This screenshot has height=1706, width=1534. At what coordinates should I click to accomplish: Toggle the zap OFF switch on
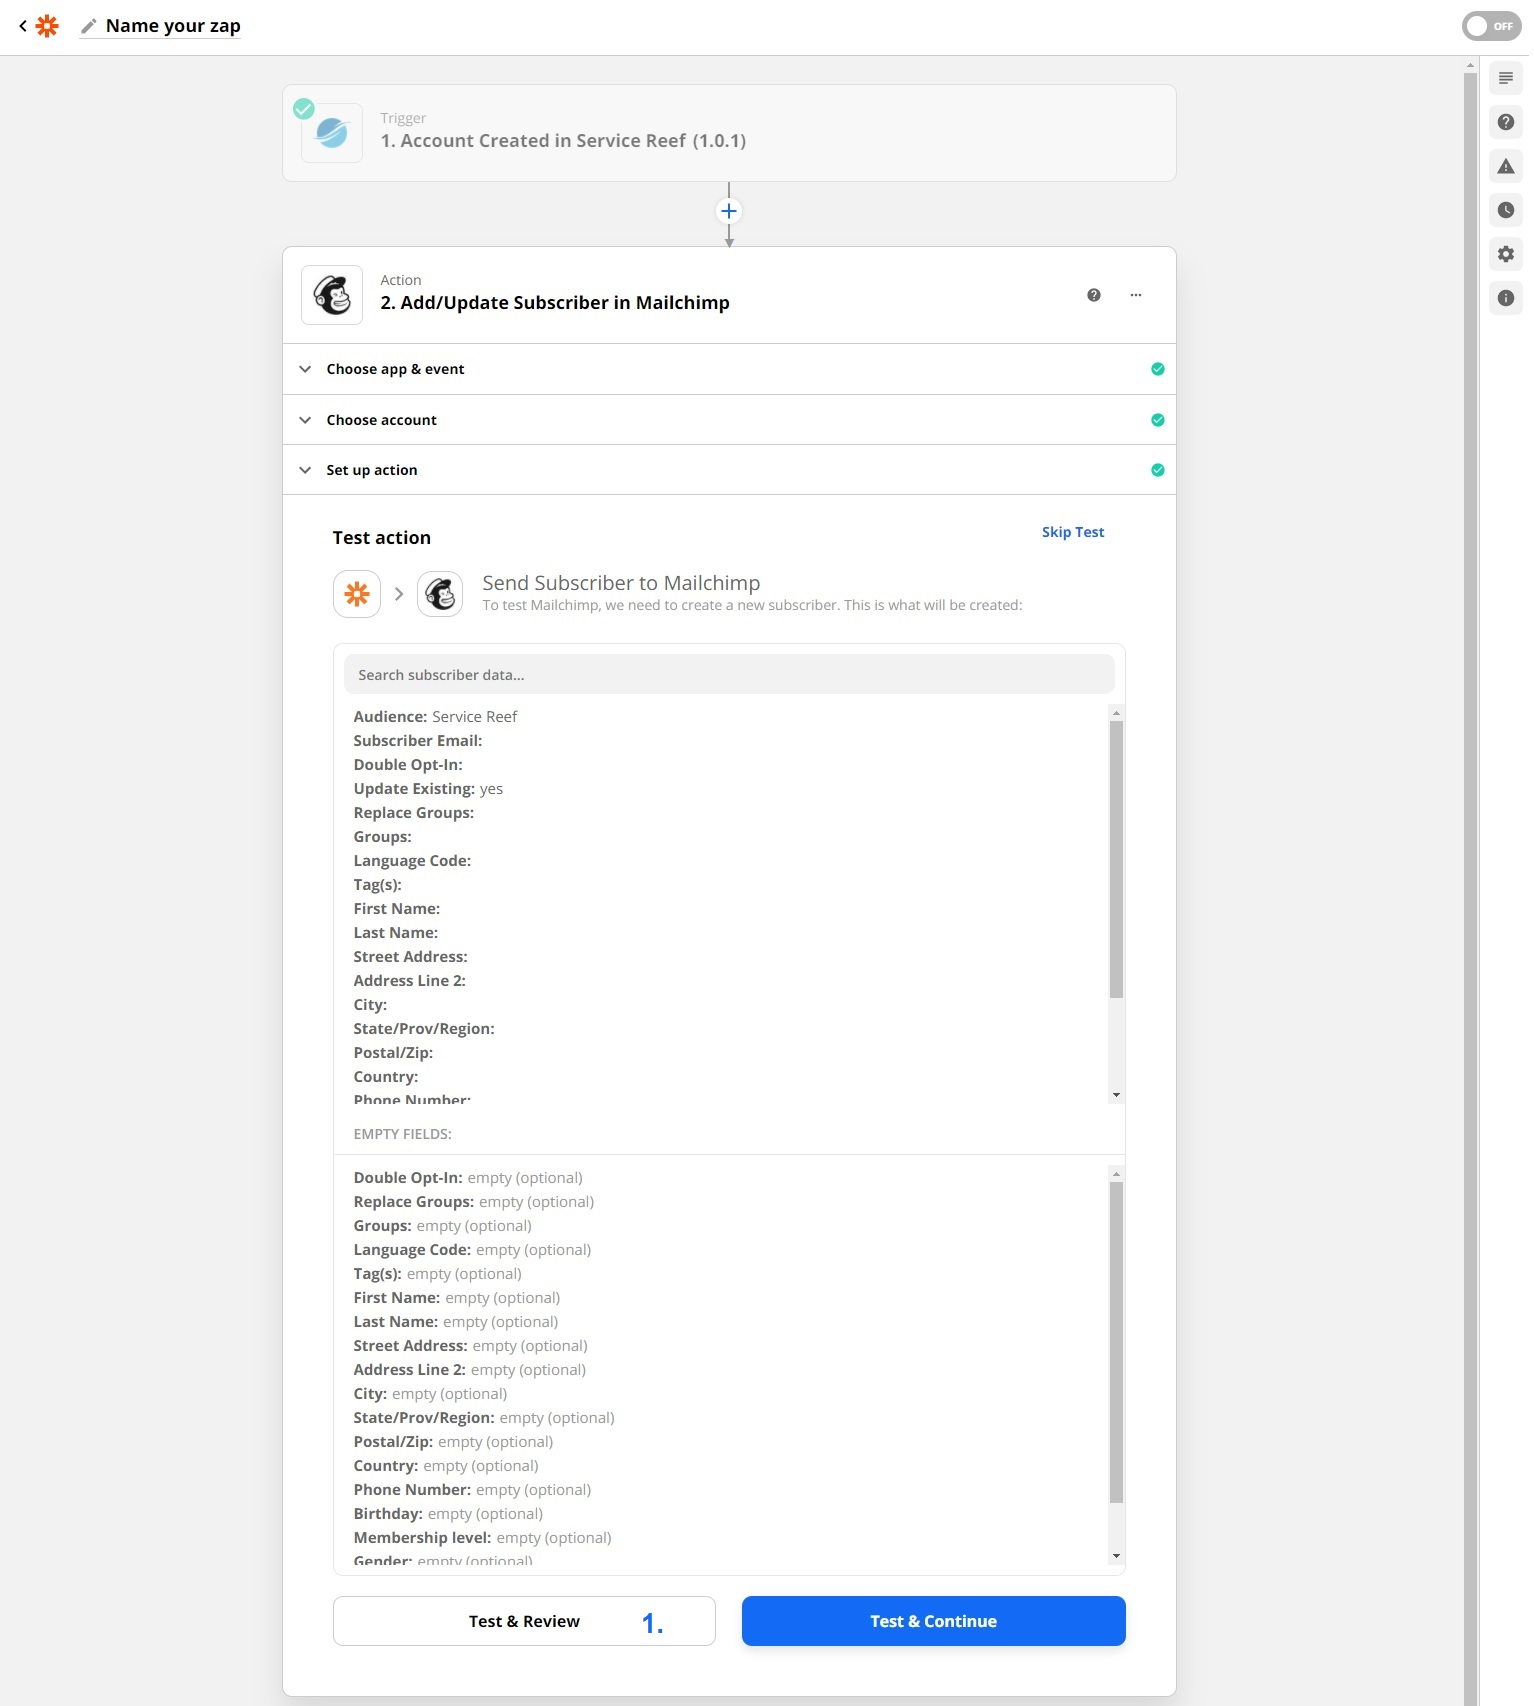coord(1491,26)
